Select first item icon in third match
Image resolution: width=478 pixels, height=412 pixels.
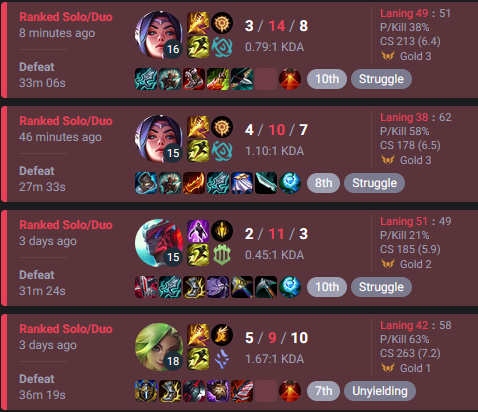(146, 287)
